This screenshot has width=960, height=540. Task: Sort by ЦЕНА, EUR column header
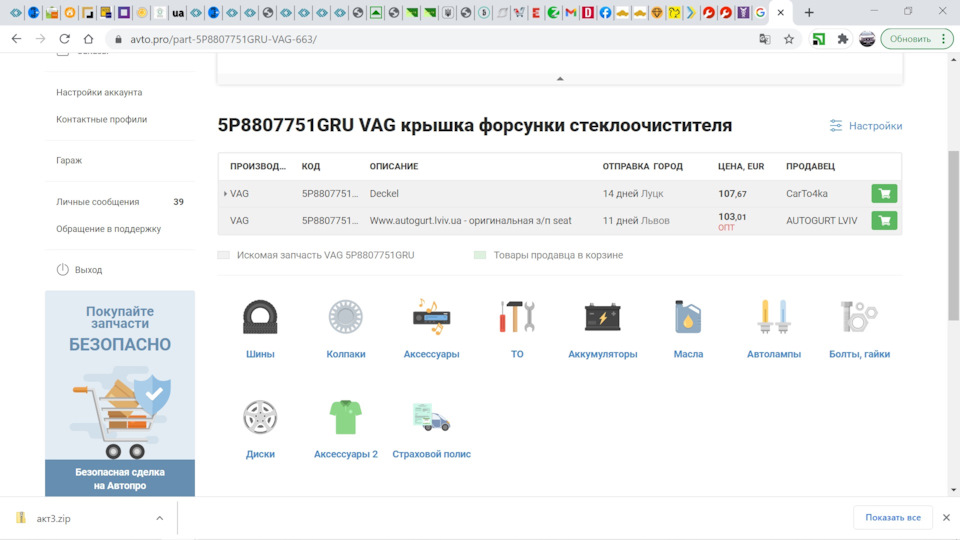[741, 167]
